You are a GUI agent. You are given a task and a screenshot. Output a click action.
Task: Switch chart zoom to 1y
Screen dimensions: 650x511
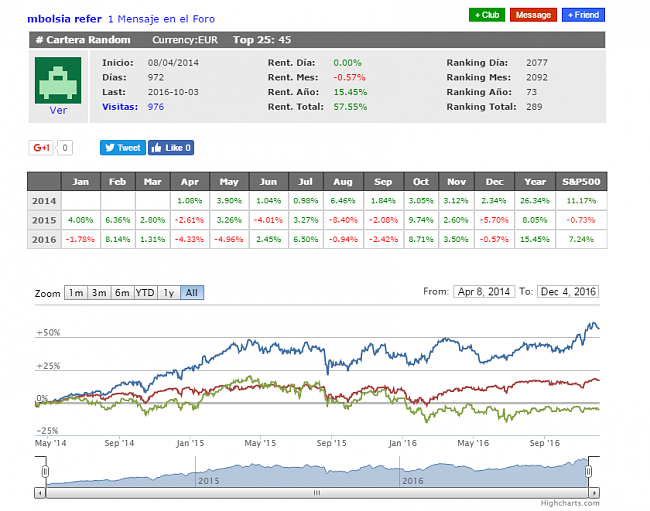(x=169, y=293)
